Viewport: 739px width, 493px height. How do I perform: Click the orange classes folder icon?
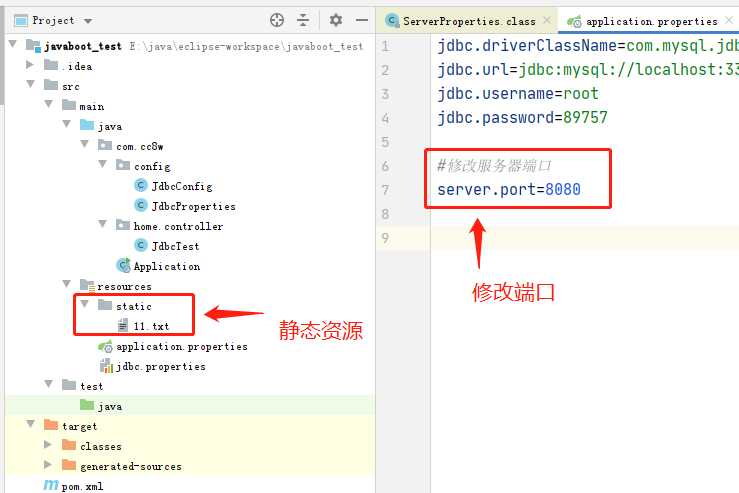point(69,444)
